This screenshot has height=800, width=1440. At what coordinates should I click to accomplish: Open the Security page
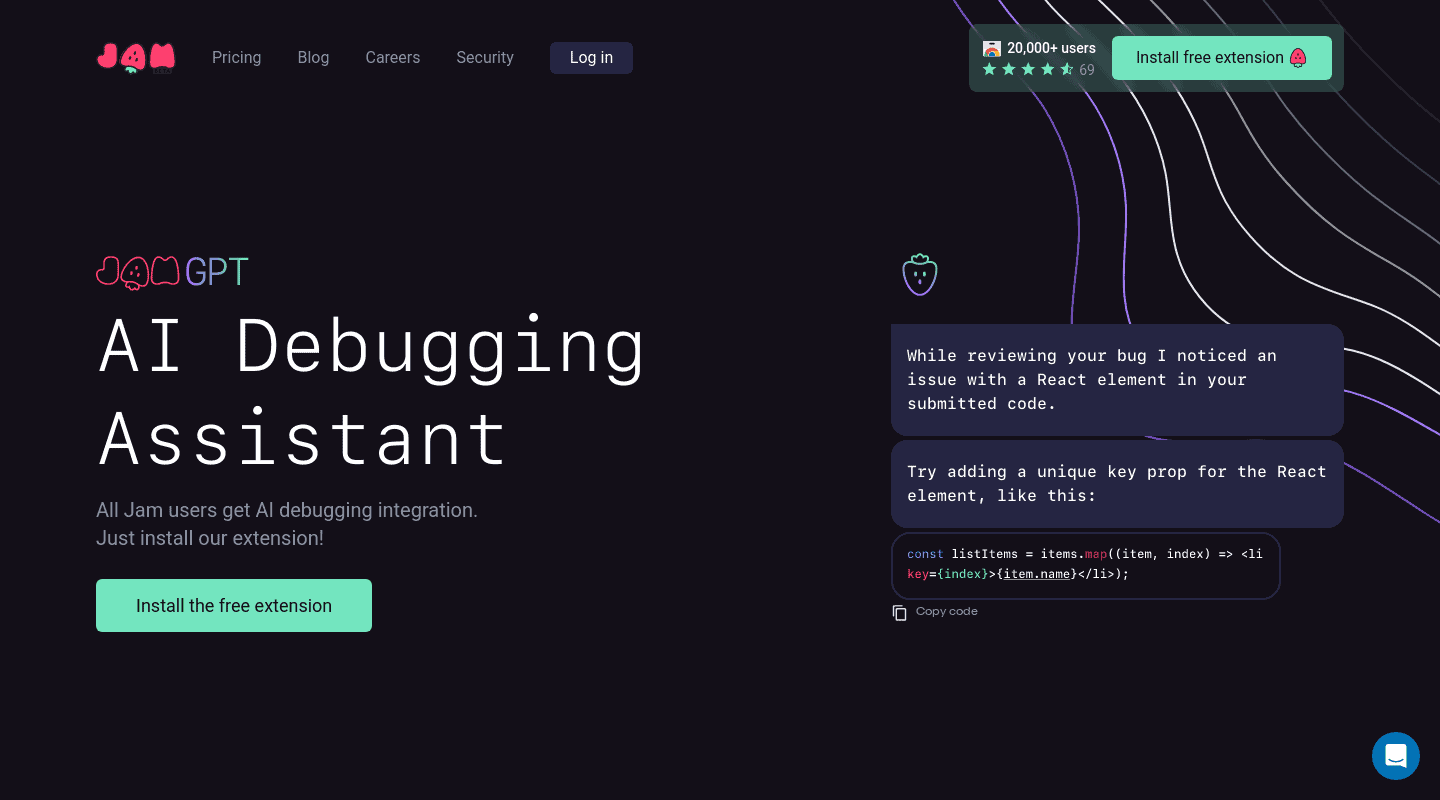point(485,58)
